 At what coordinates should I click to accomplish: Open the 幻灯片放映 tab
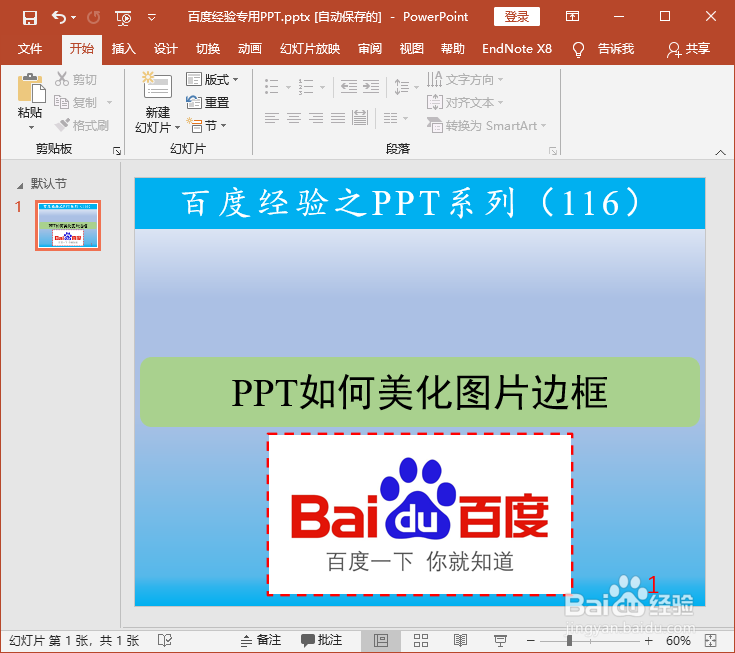(x=310, y=49)
